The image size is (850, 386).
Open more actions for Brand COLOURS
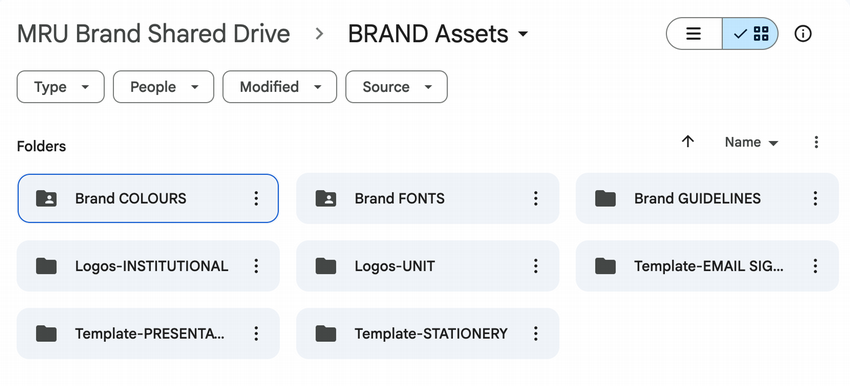(256, 198)
